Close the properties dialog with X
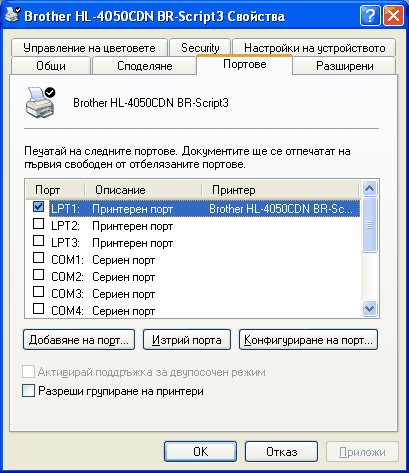409x473 pixels. pyautogui.click(x=393, y=16)
